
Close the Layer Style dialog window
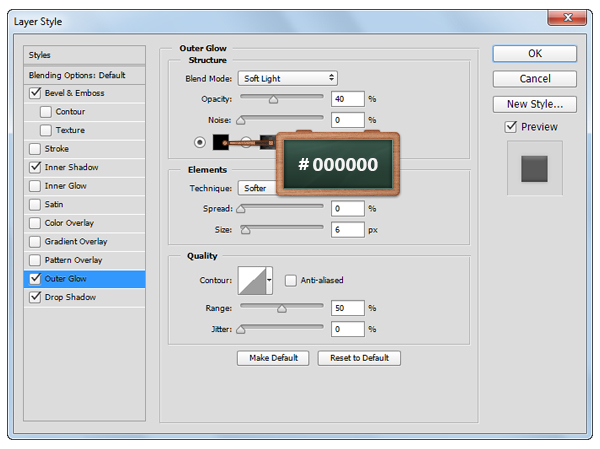(569, 18)
